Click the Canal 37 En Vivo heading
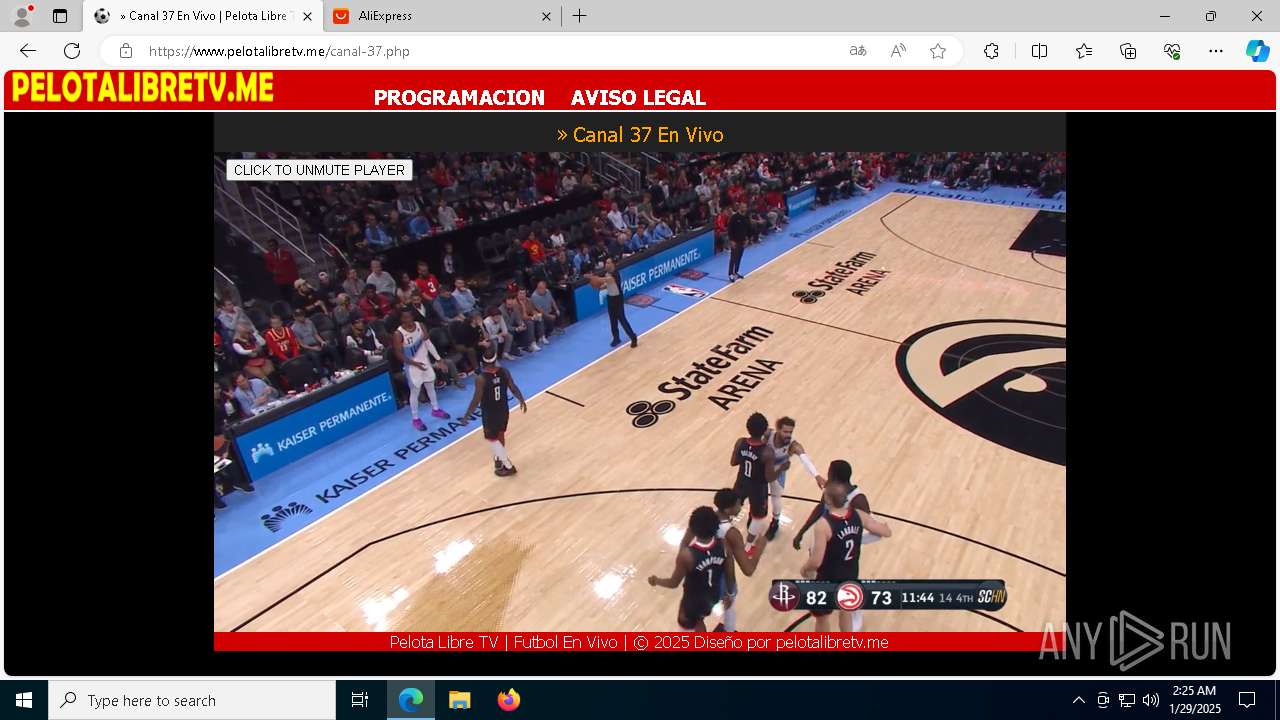Image resolution: width=1280 pixels, height=720 pixels. pos(640,134)
